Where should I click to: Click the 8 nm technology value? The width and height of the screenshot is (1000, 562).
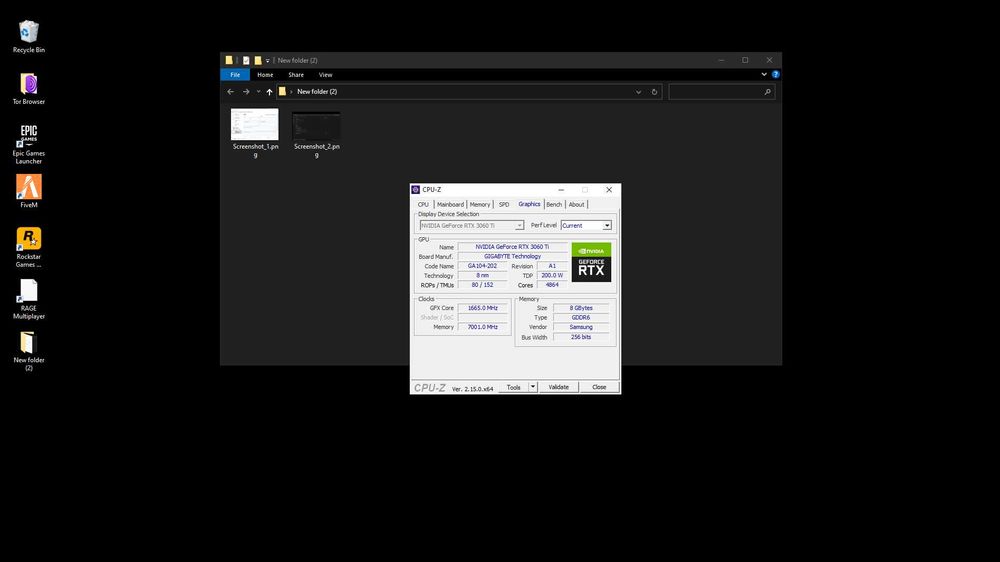point(482,276)
